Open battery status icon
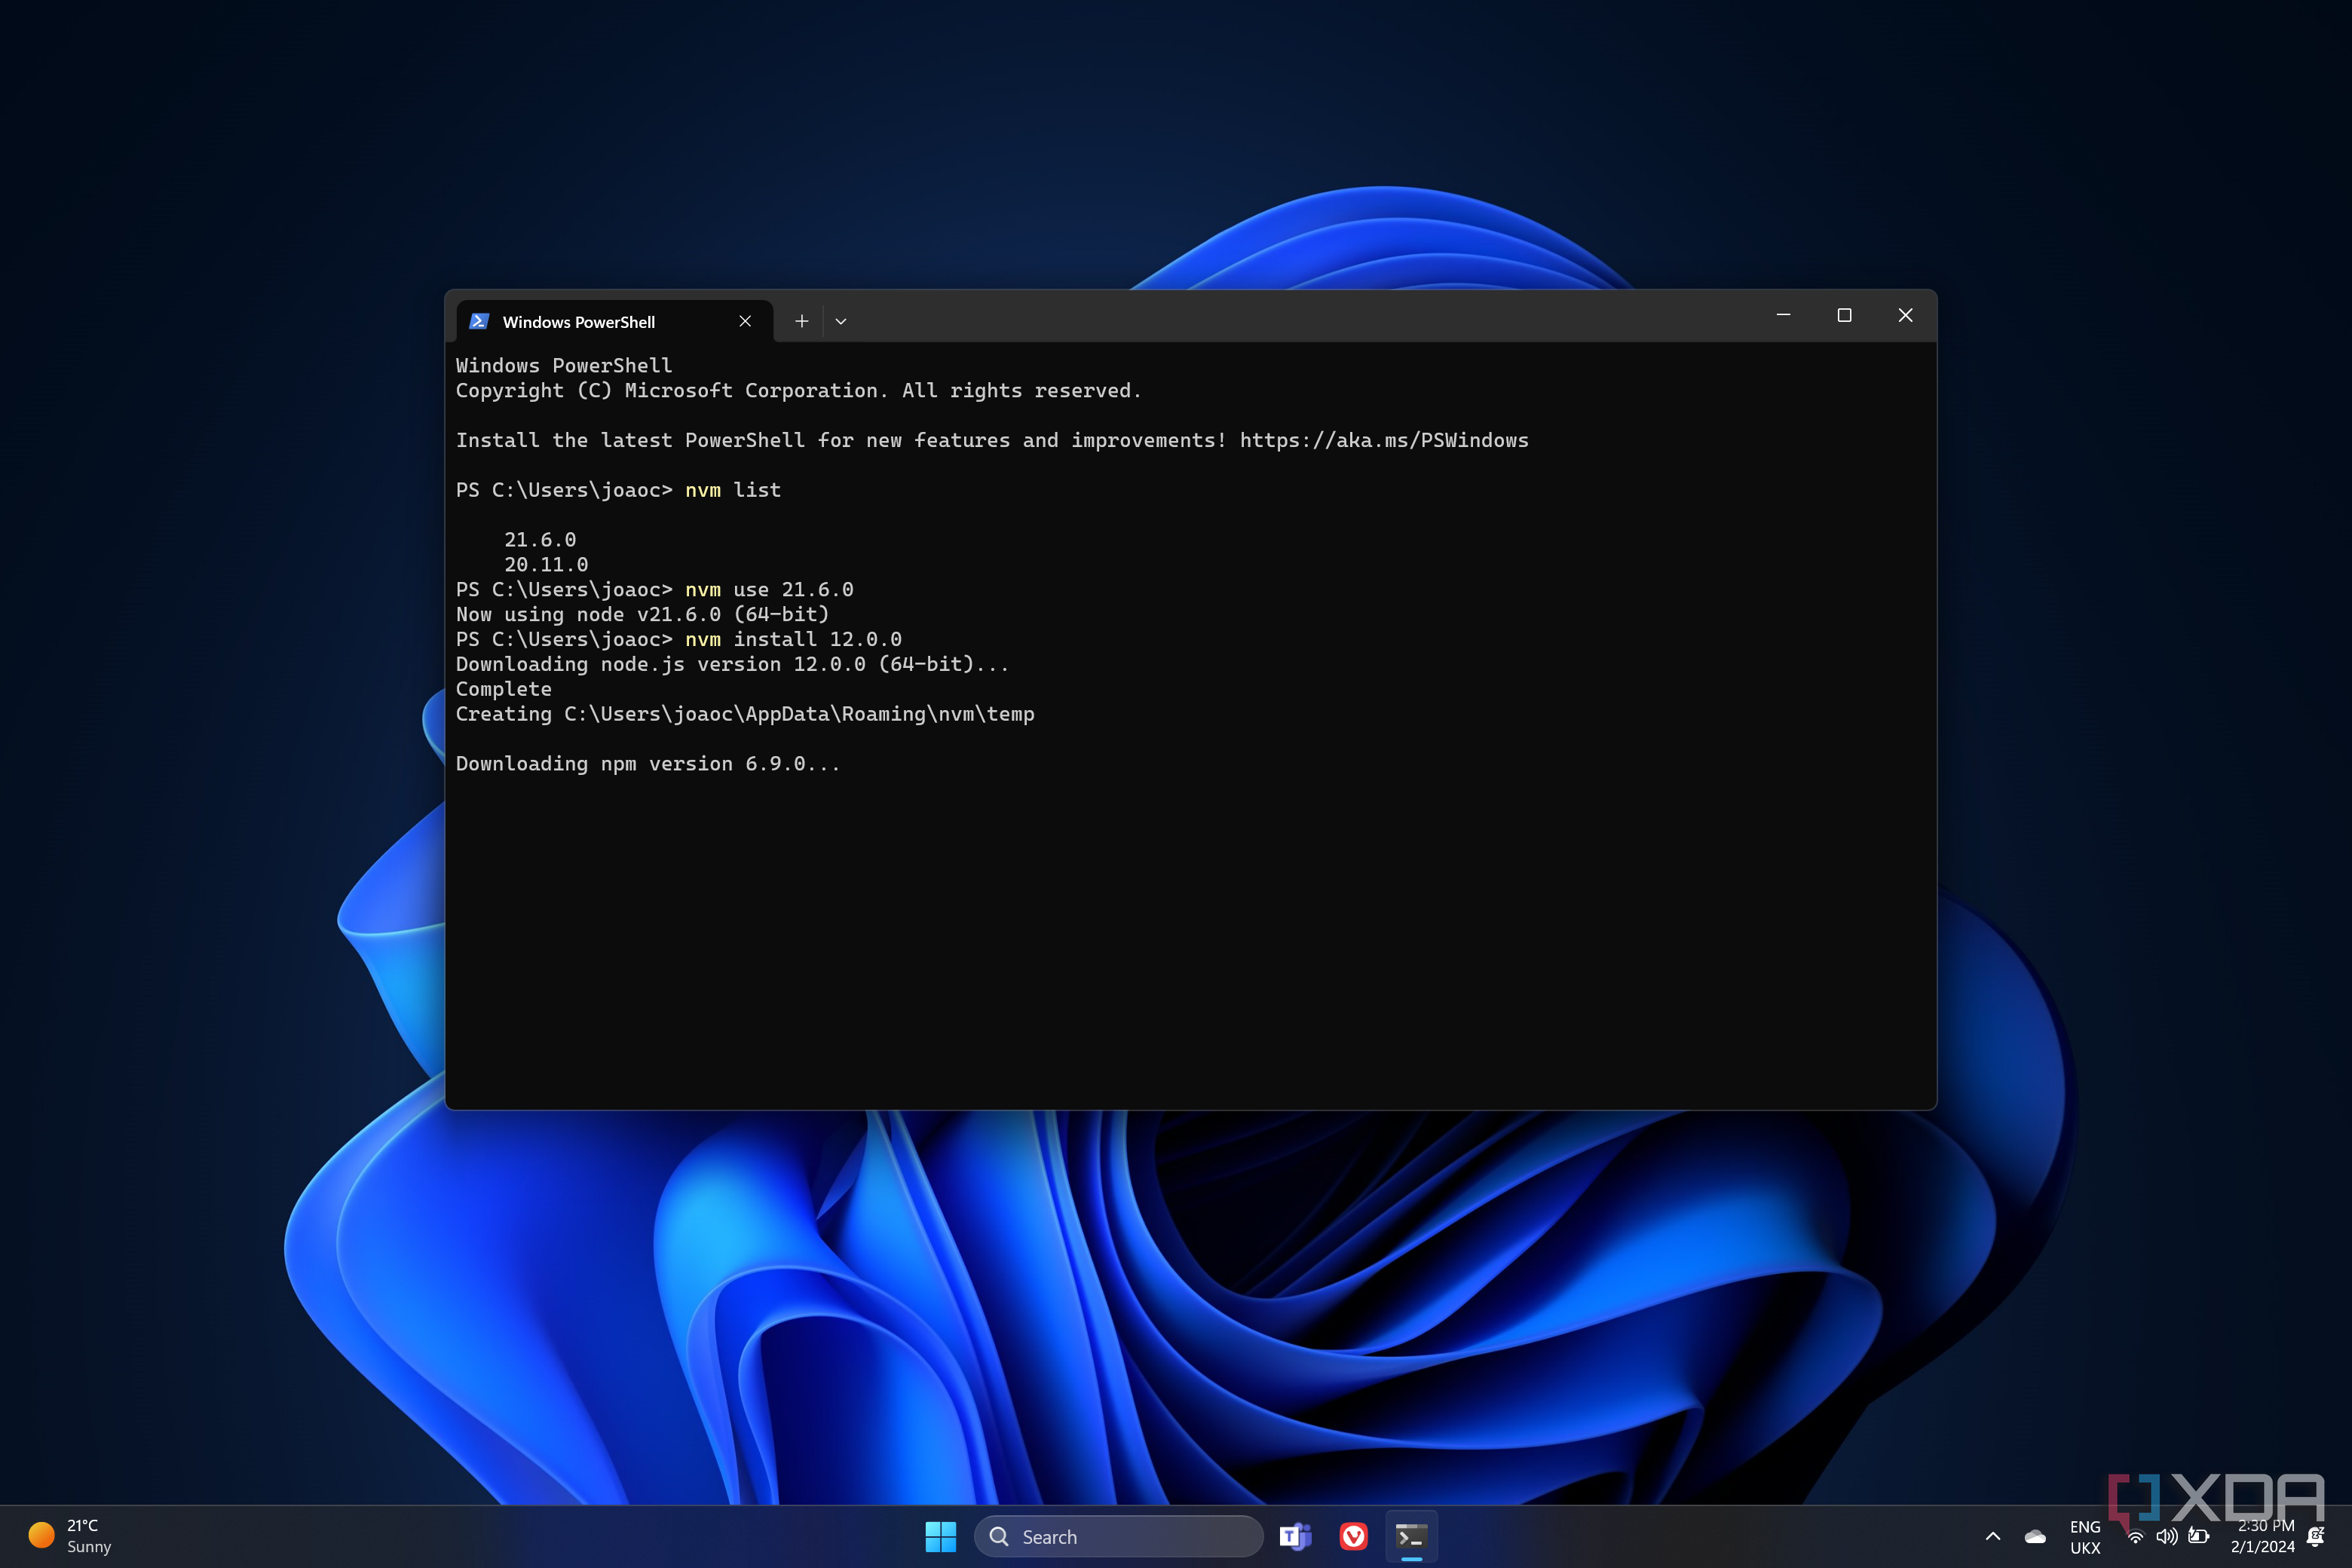 (x=2198, y=1537)
